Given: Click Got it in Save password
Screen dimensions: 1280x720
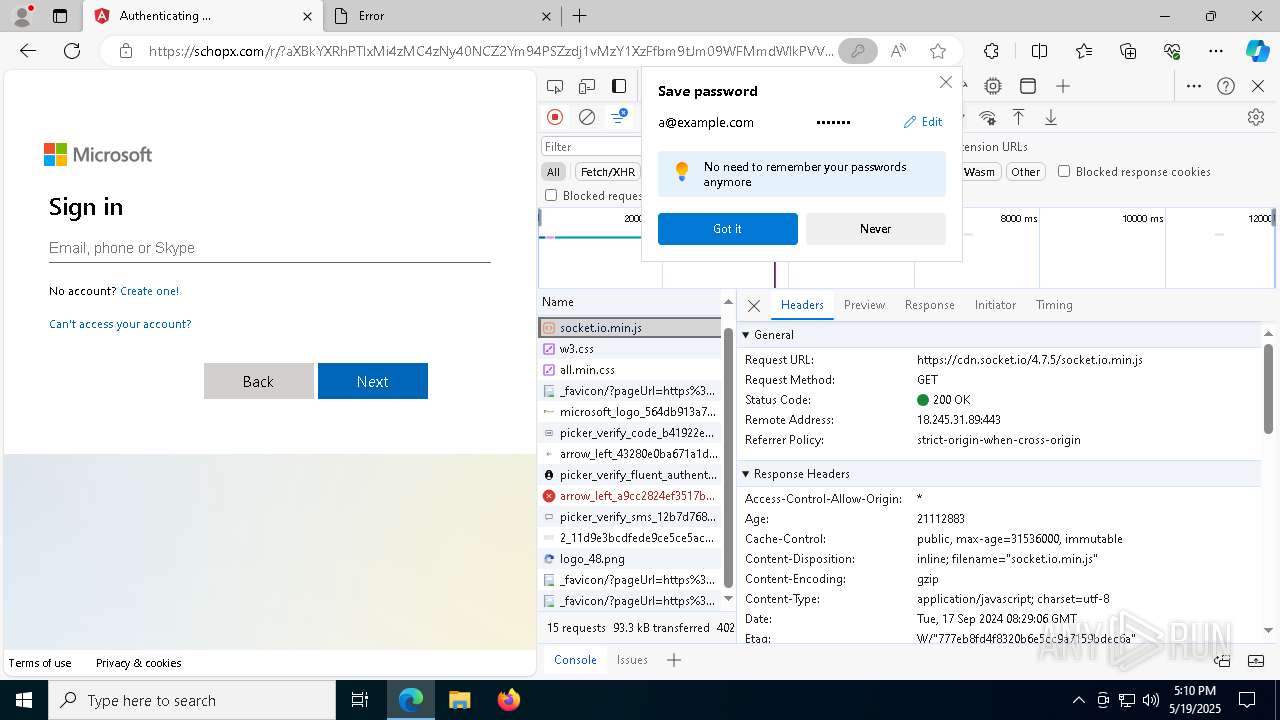Looking at the screenshot, I should point(728,229).
